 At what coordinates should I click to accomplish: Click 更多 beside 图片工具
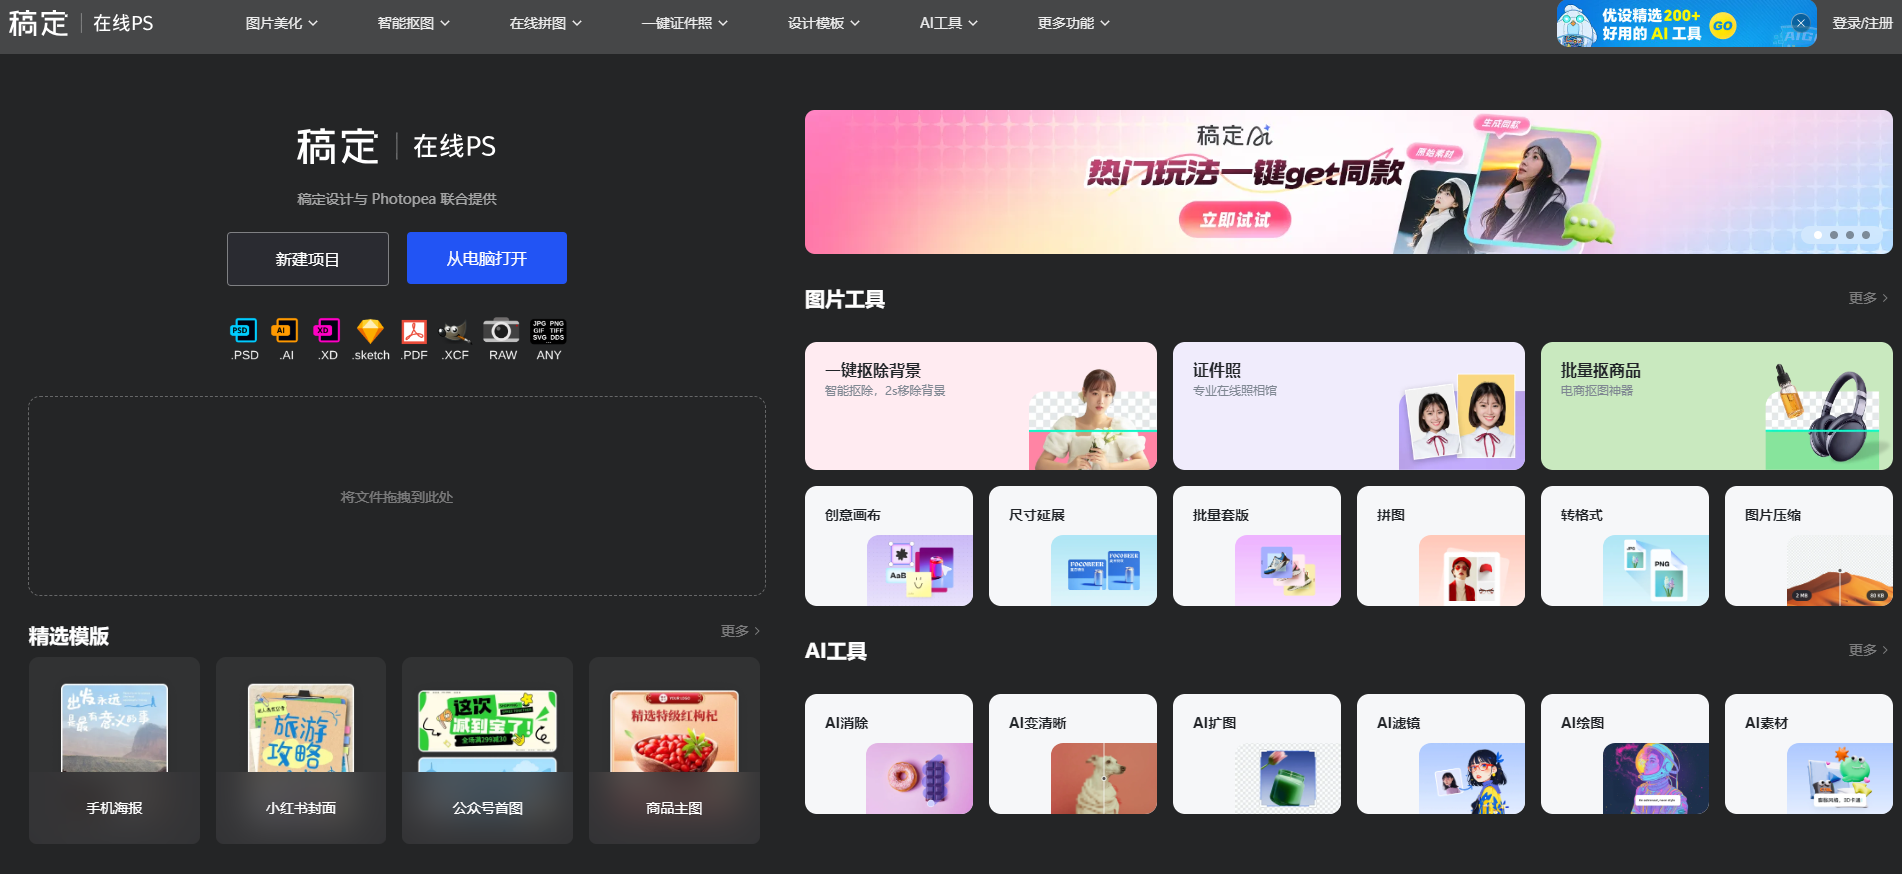pos(1868,298)
